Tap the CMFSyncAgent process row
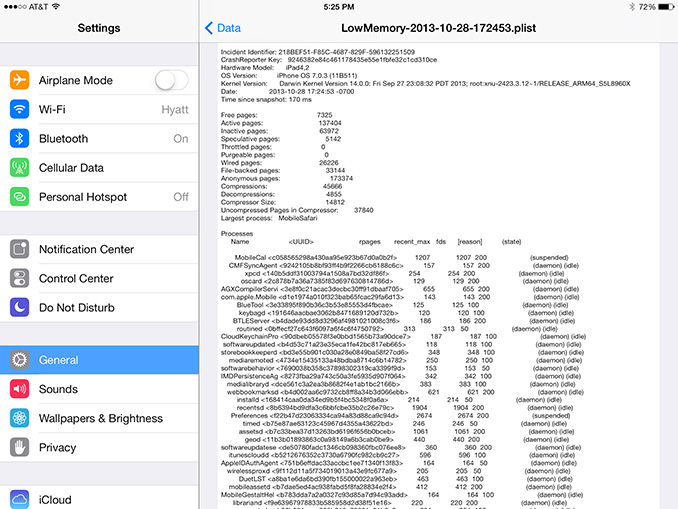The width and height of the screenshot is (678, 509). (404, 266)
